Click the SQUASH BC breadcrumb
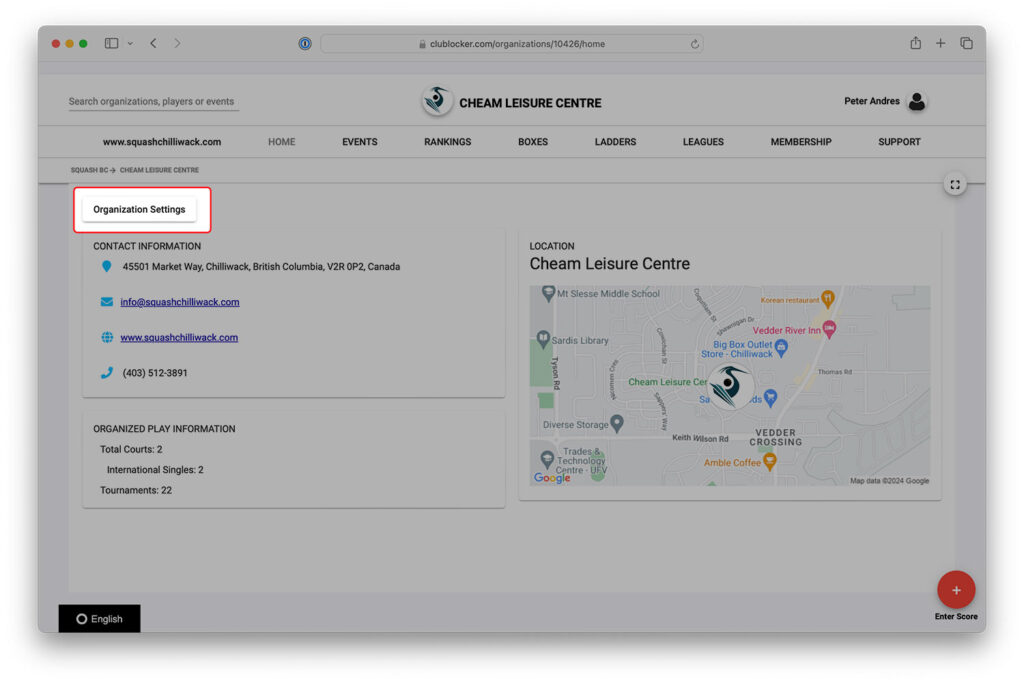Screen dimensions: 1024x683 point(89,170)
